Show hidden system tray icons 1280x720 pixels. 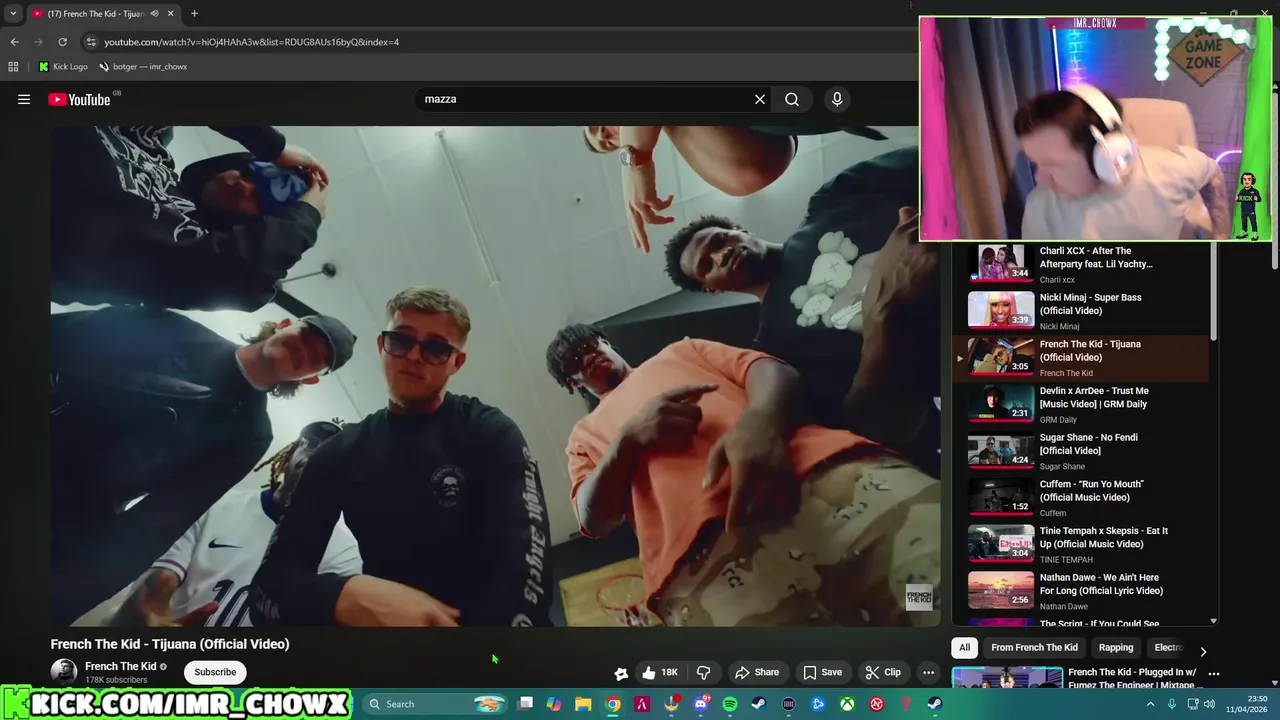click(x=1150, y=704)
